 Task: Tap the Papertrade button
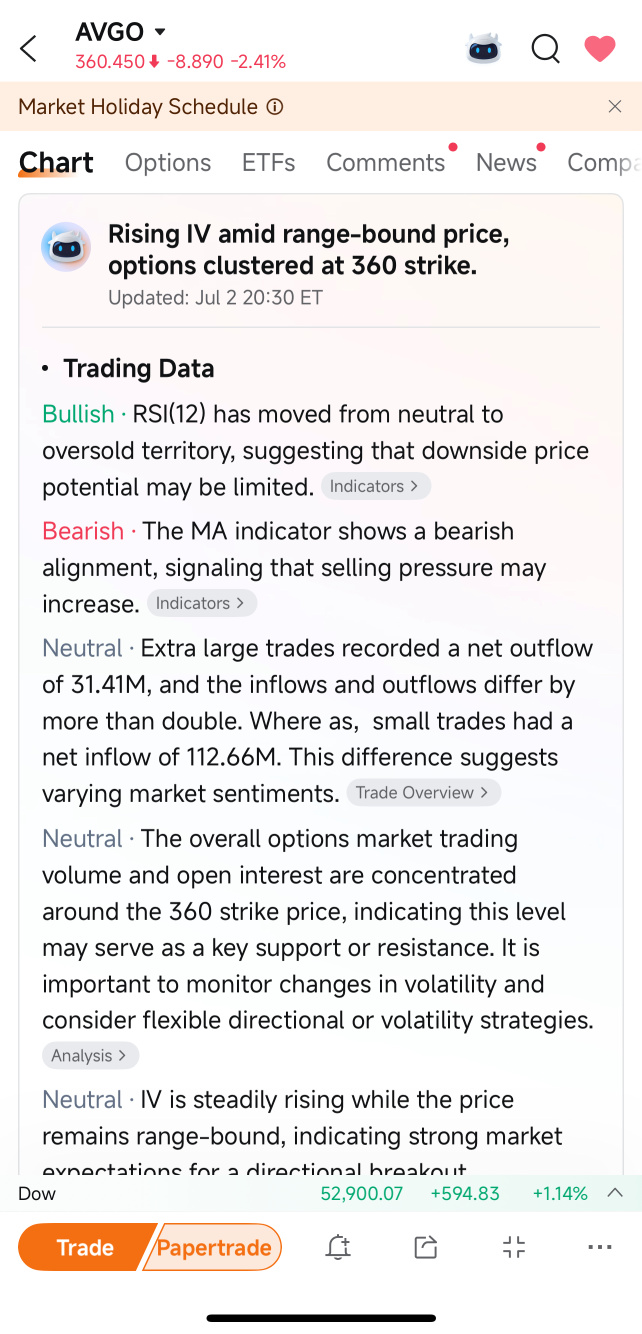[x=214, y=1247]
